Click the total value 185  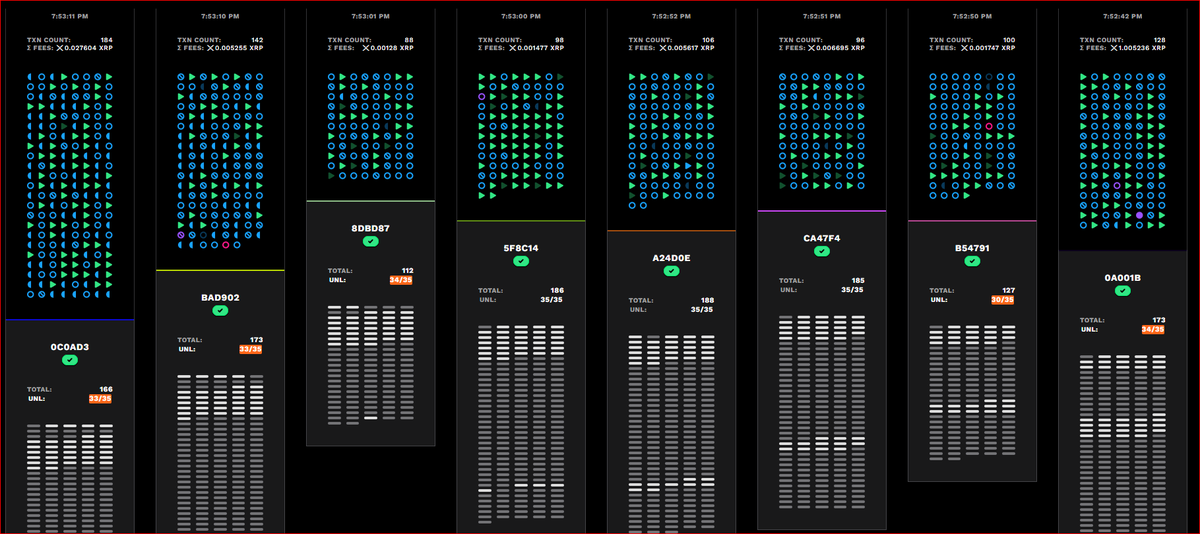(x=858, y=281)
